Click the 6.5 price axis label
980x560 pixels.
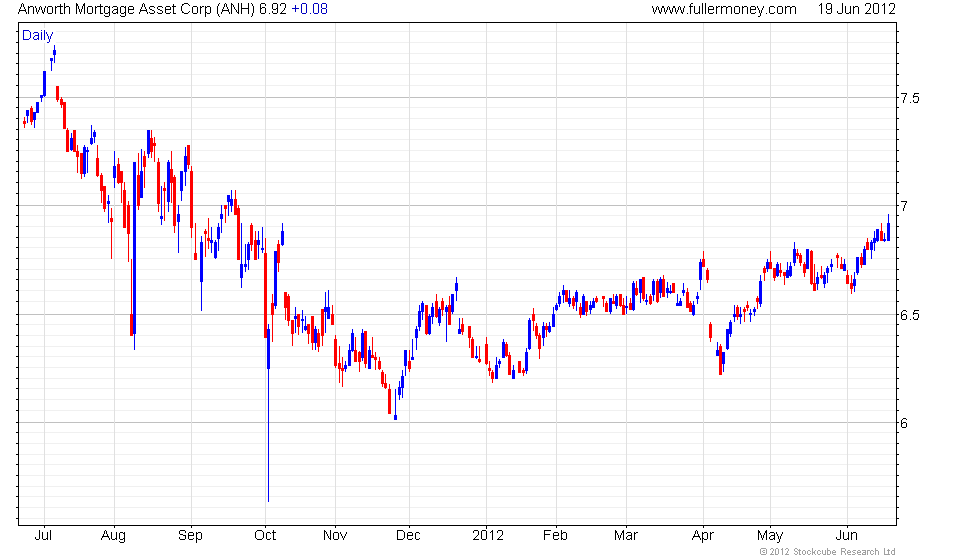tap(909, 315)
